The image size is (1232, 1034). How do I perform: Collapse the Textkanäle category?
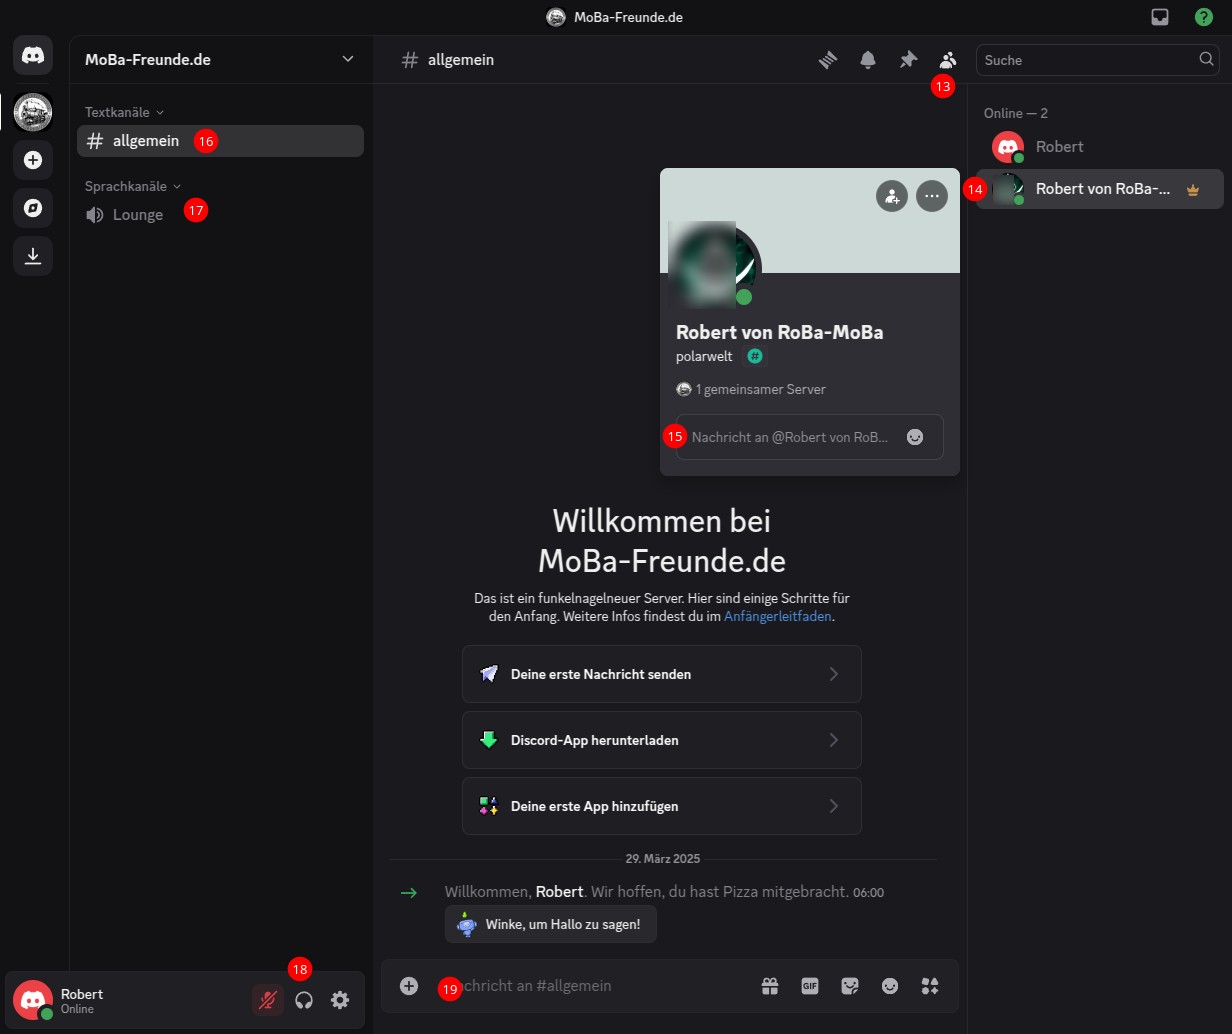124,112
